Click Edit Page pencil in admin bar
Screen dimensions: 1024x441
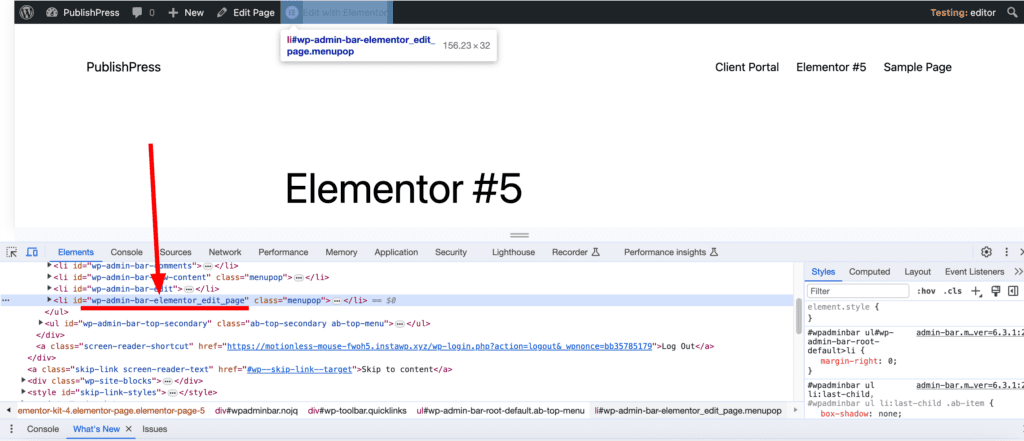246,12
